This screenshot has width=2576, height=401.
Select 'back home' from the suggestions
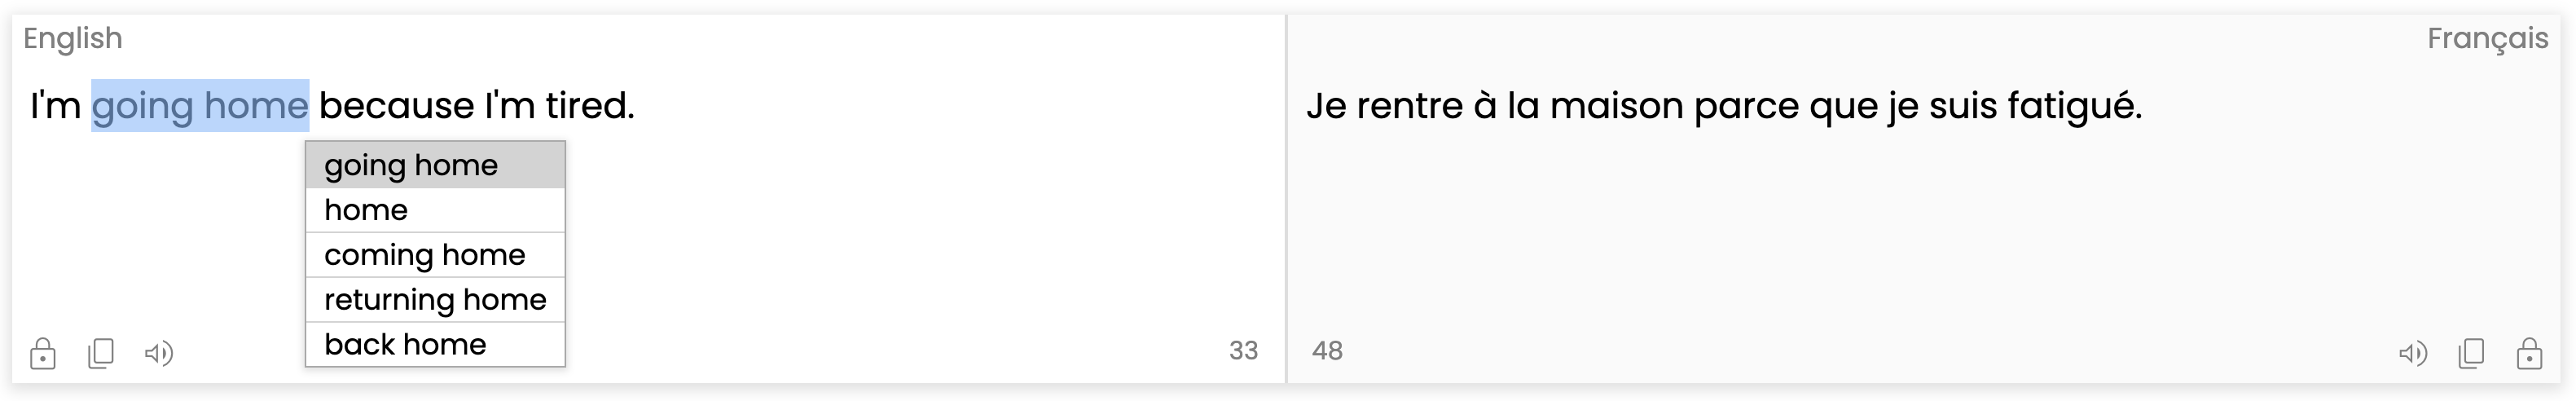click(435, 344)
